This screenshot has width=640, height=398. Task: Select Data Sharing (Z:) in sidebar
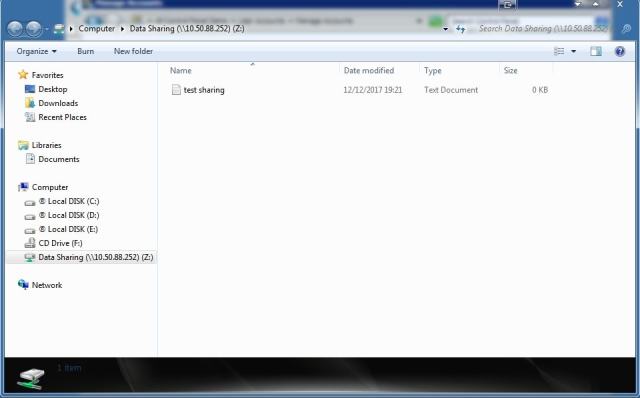96,257
